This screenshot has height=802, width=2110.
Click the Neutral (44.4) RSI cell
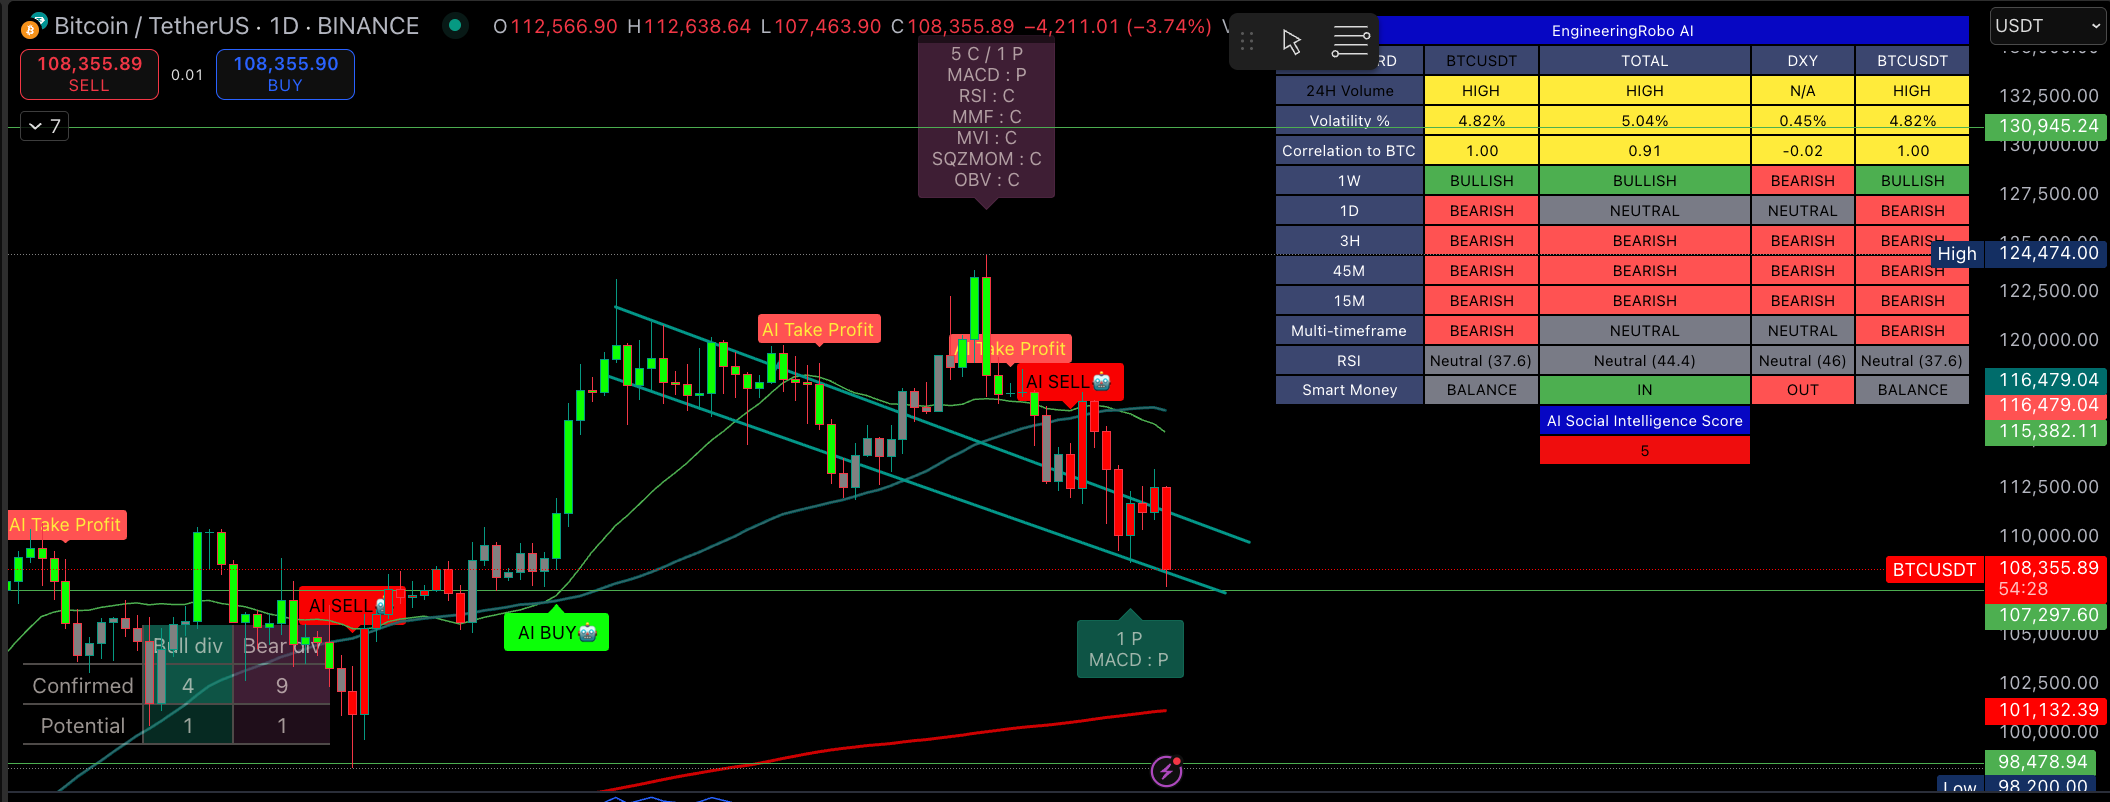(1645, 361)
